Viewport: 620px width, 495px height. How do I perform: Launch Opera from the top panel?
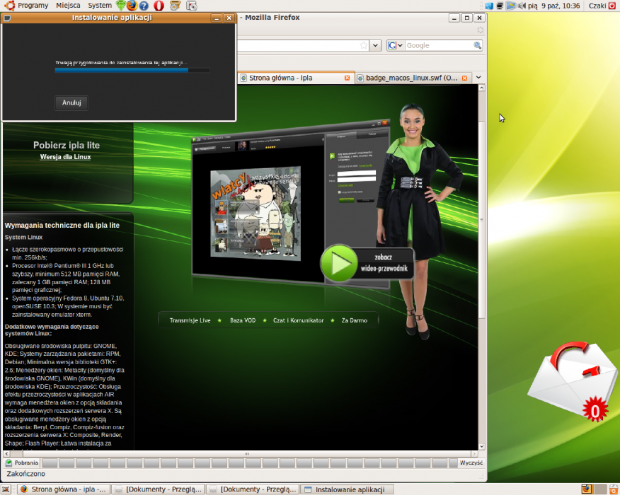click(x=159, y=6)
